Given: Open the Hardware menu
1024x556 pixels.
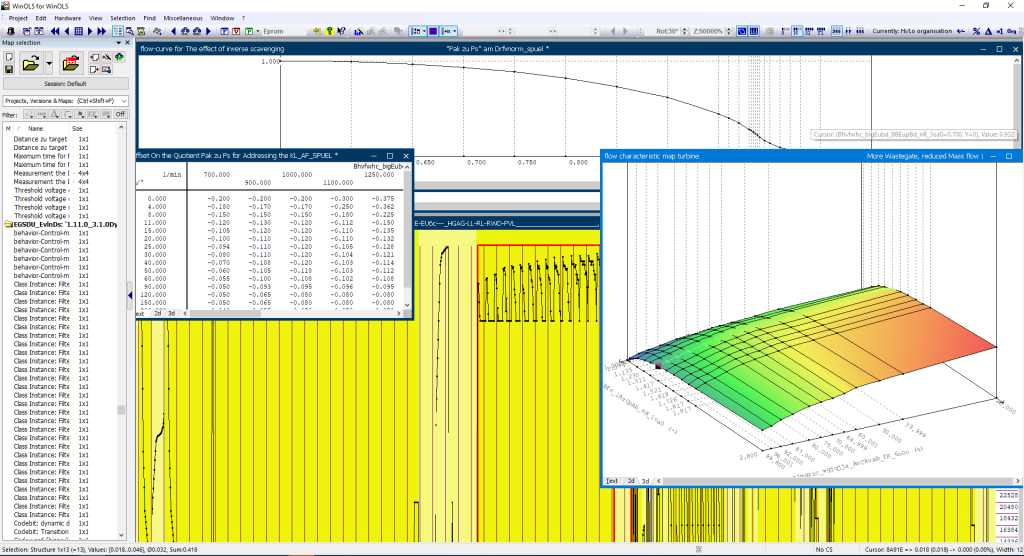Looking at the screenshot, I should click(x=67, y=18).
